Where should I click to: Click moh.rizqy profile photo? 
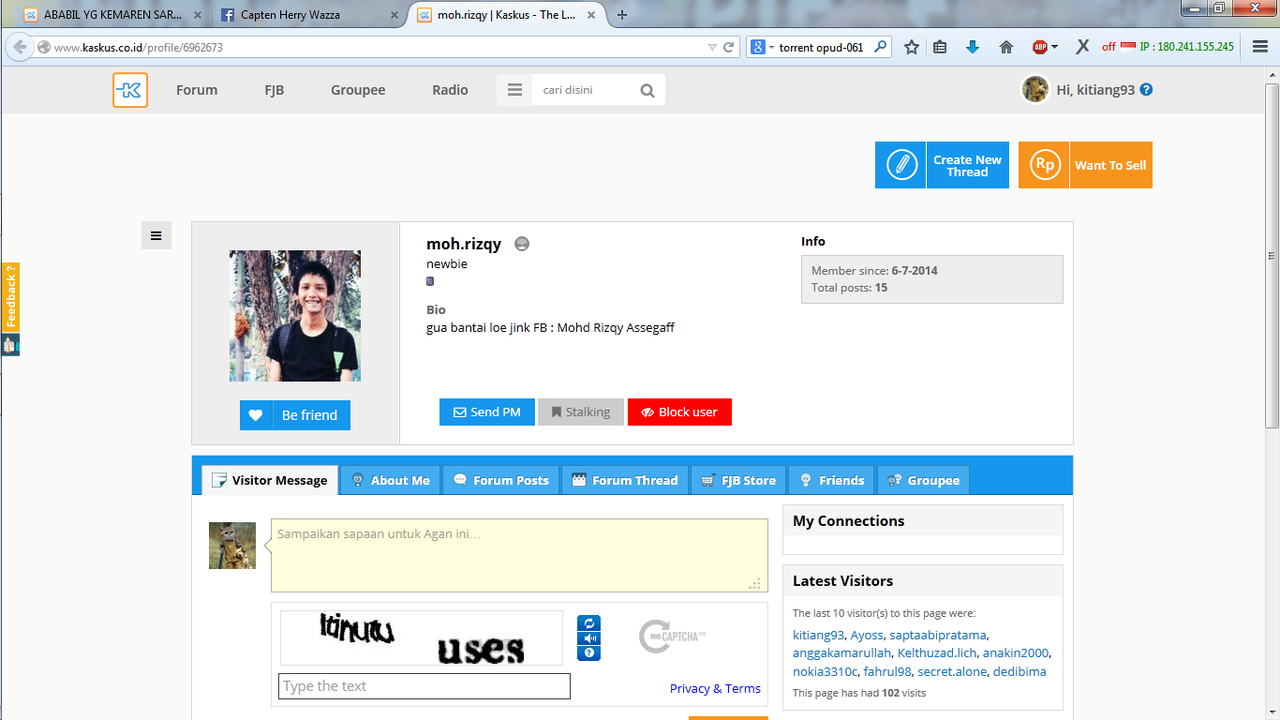[295, 316]
